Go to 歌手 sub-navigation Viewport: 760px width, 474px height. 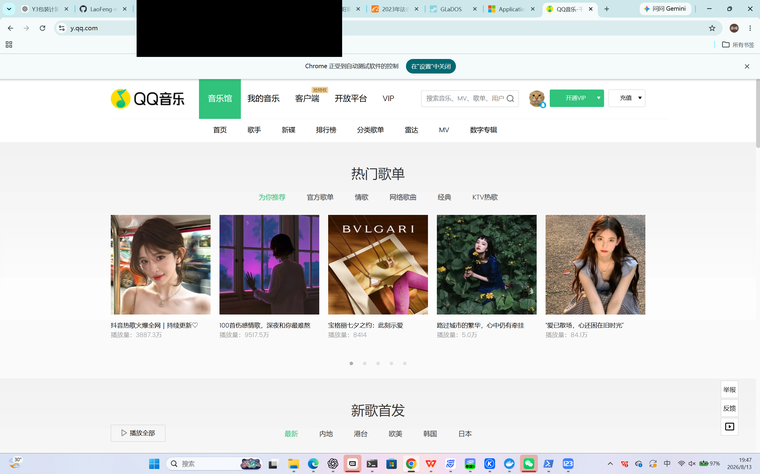254,130
